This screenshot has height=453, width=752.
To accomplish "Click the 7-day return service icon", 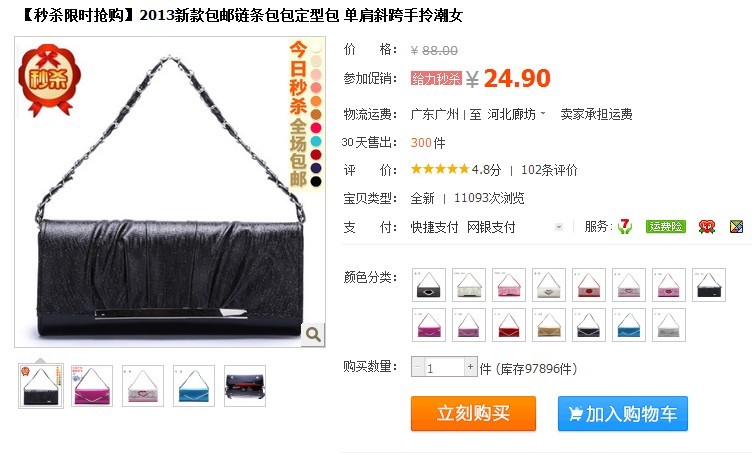I will (624, 226).
